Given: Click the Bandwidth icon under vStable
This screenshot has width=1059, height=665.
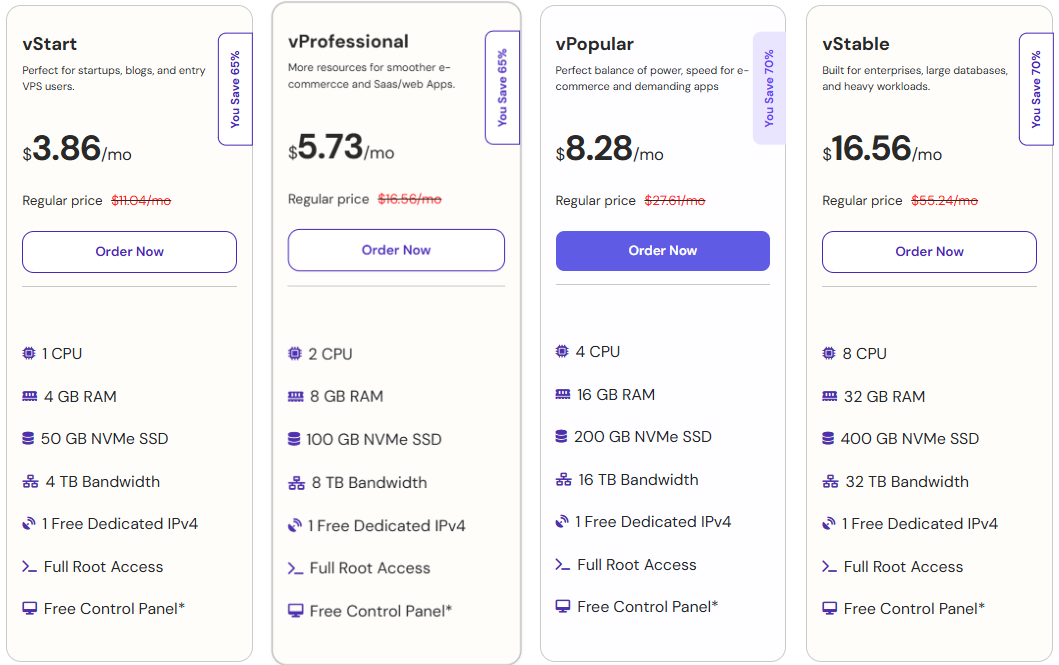Looking at the screenshot, I should point(830,481).
